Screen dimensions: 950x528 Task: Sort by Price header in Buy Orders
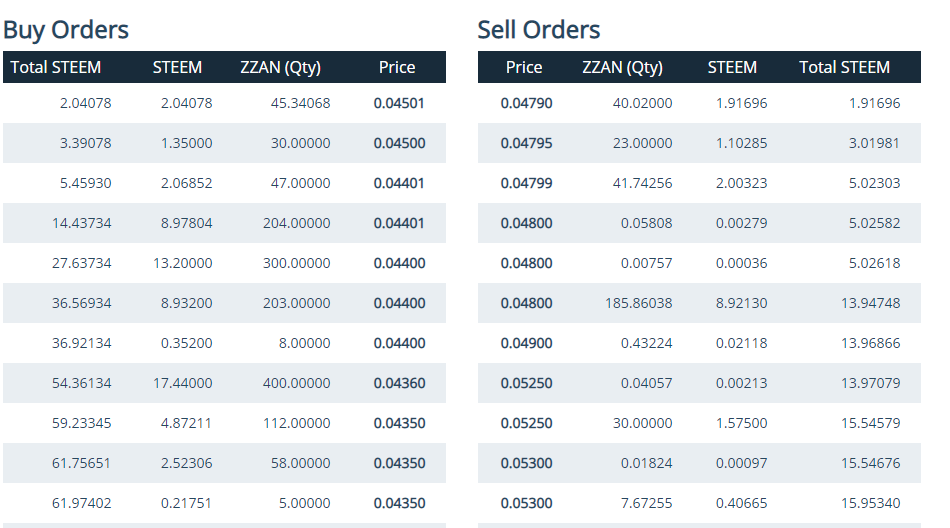[397, 67]
